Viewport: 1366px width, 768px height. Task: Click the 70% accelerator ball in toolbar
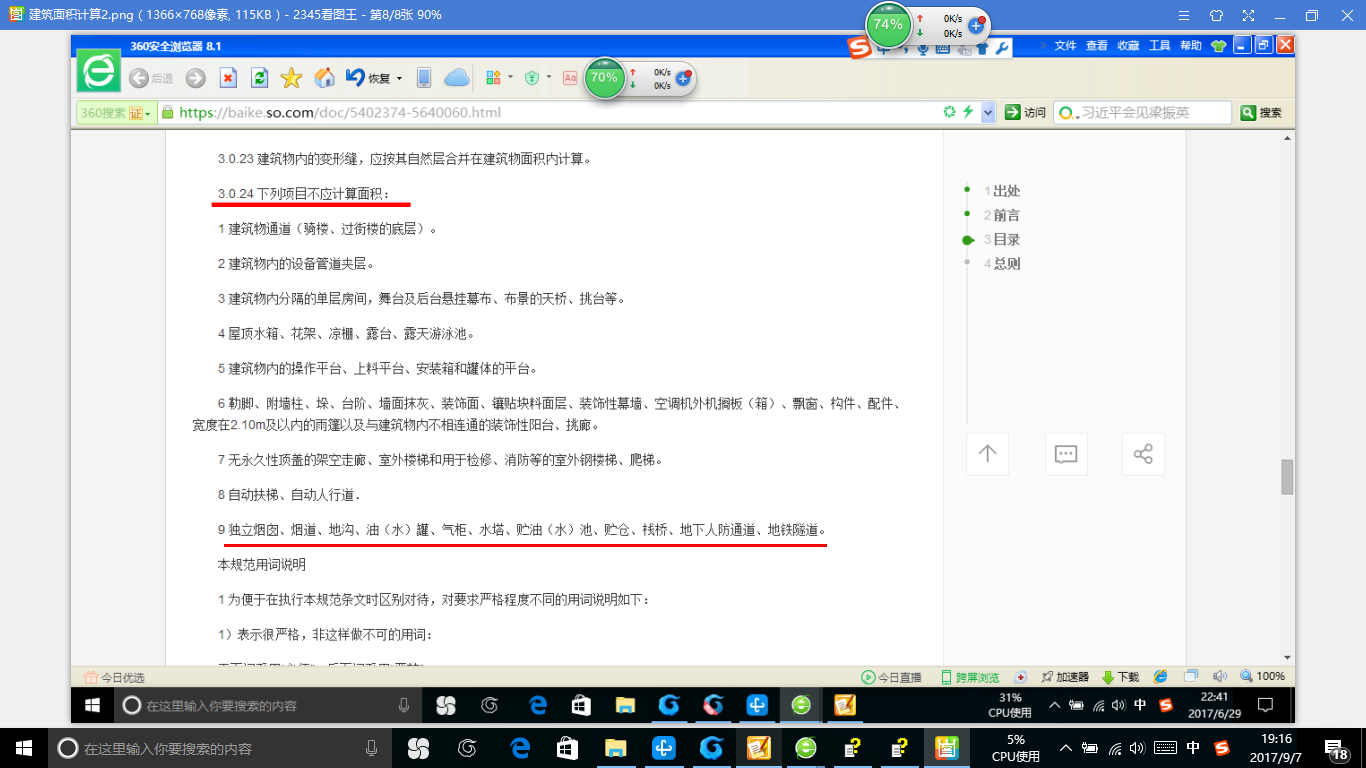click(604, 78)
